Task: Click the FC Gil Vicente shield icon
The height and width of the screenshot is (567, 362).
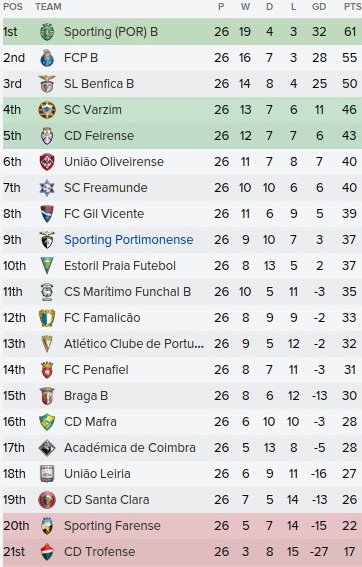Action: [47, 214]
